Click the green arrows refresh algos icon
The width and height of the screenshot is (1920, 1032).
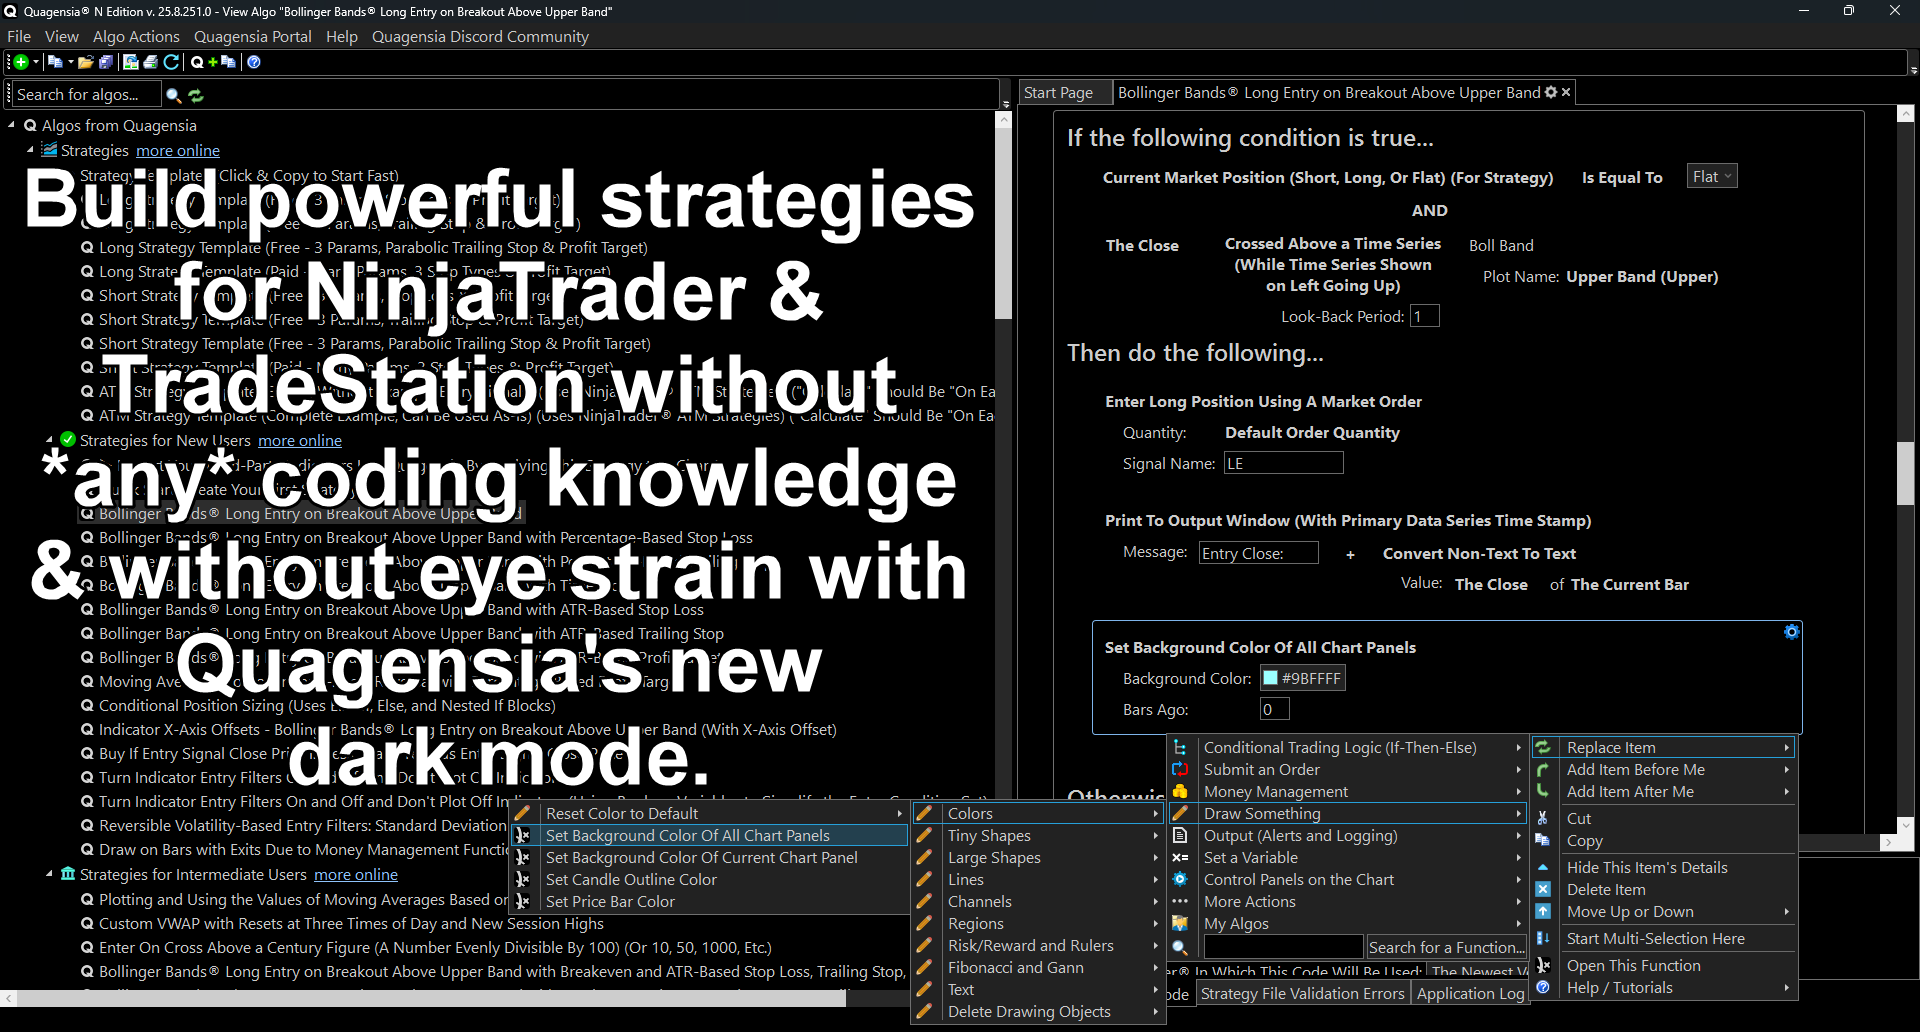tap(196, 95)
